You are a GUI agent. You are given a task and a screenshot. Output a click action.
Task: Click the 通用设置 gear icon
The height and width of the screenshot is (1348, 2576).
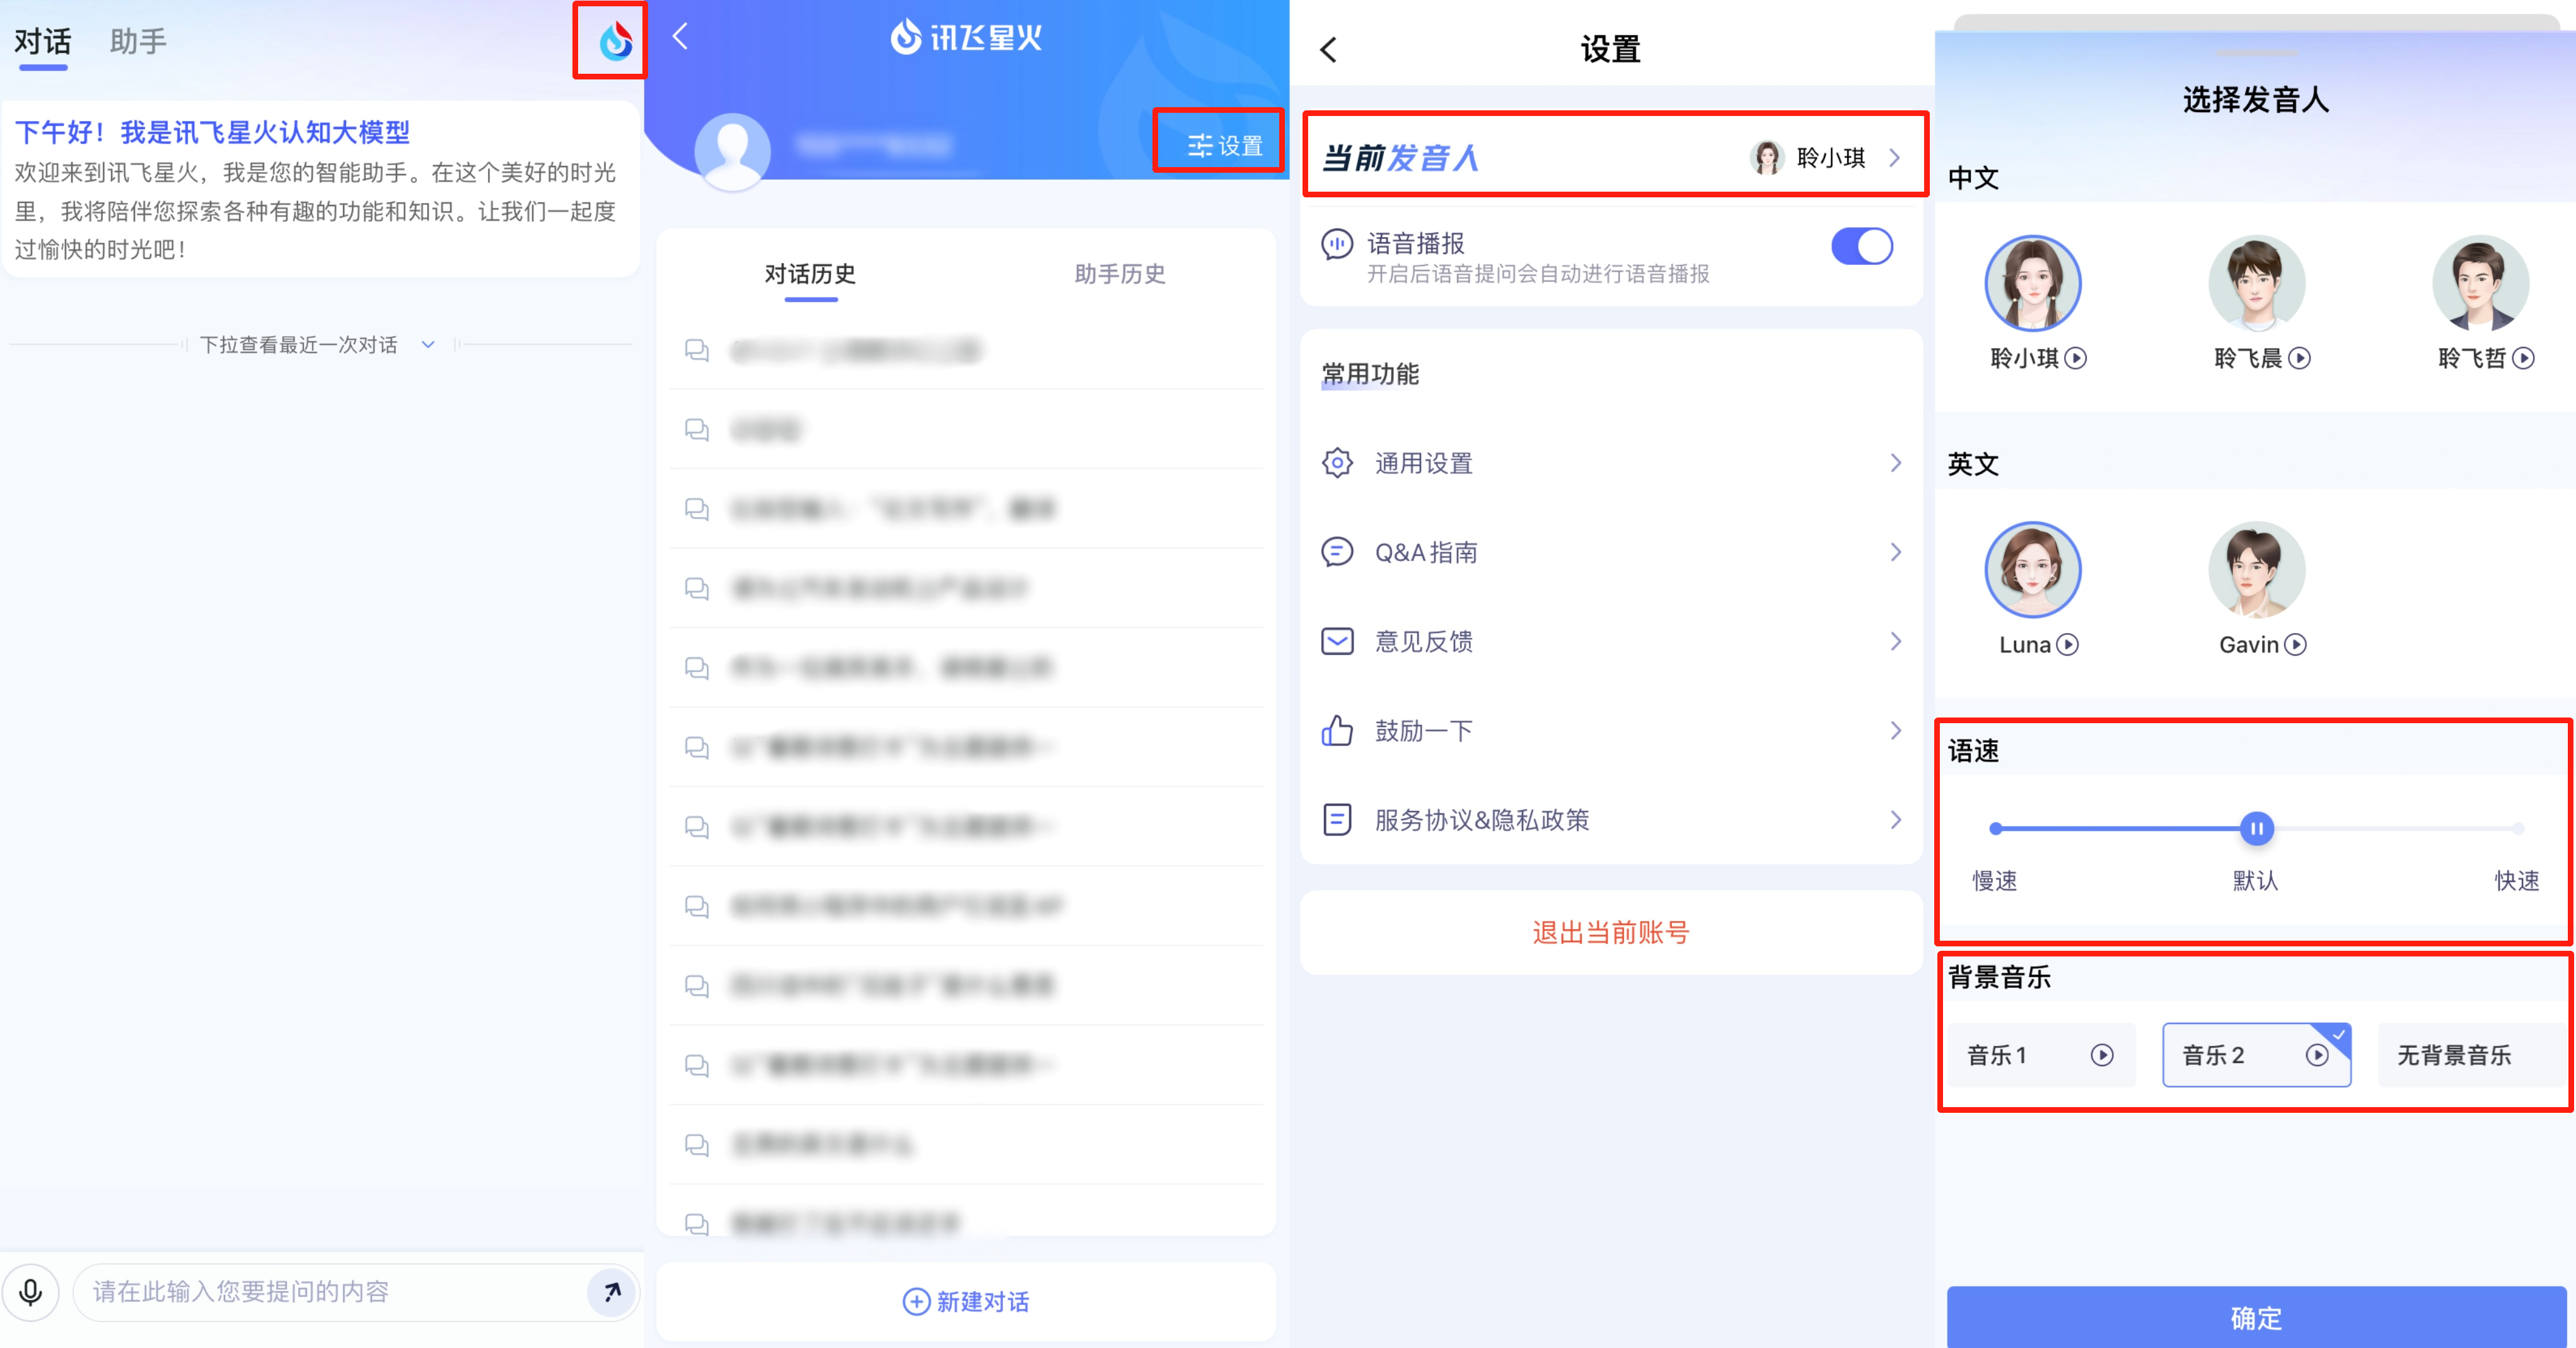point(1337,463)
